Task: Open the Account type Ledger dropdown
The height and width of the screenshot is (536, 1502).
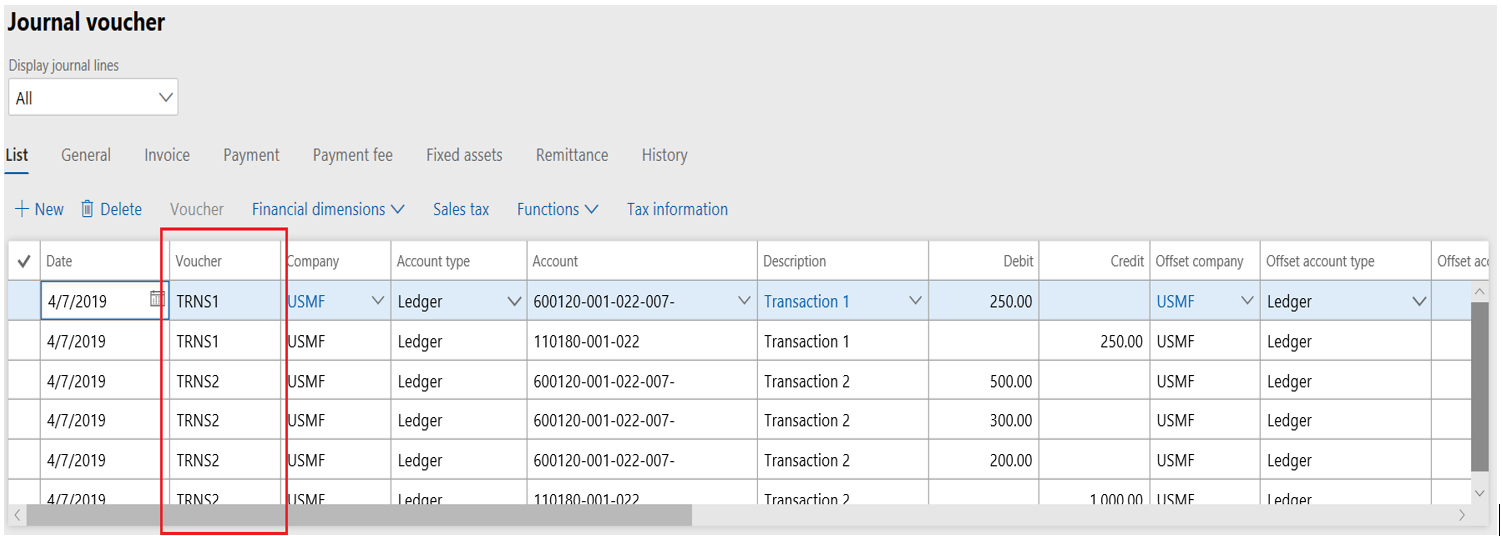Action: (x=514, y=301)
